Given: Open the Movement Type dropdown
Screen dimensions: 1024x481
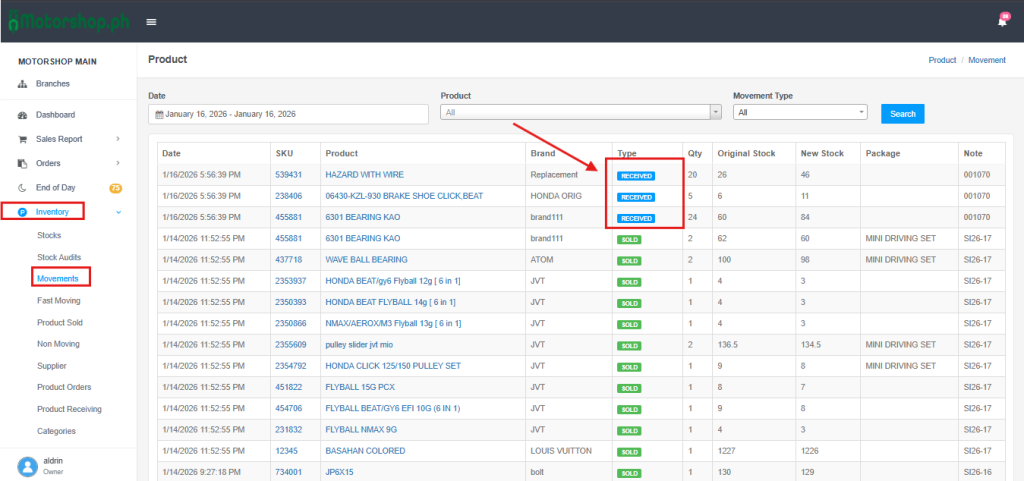Looking at the screenshot, I should pos(799,113).
